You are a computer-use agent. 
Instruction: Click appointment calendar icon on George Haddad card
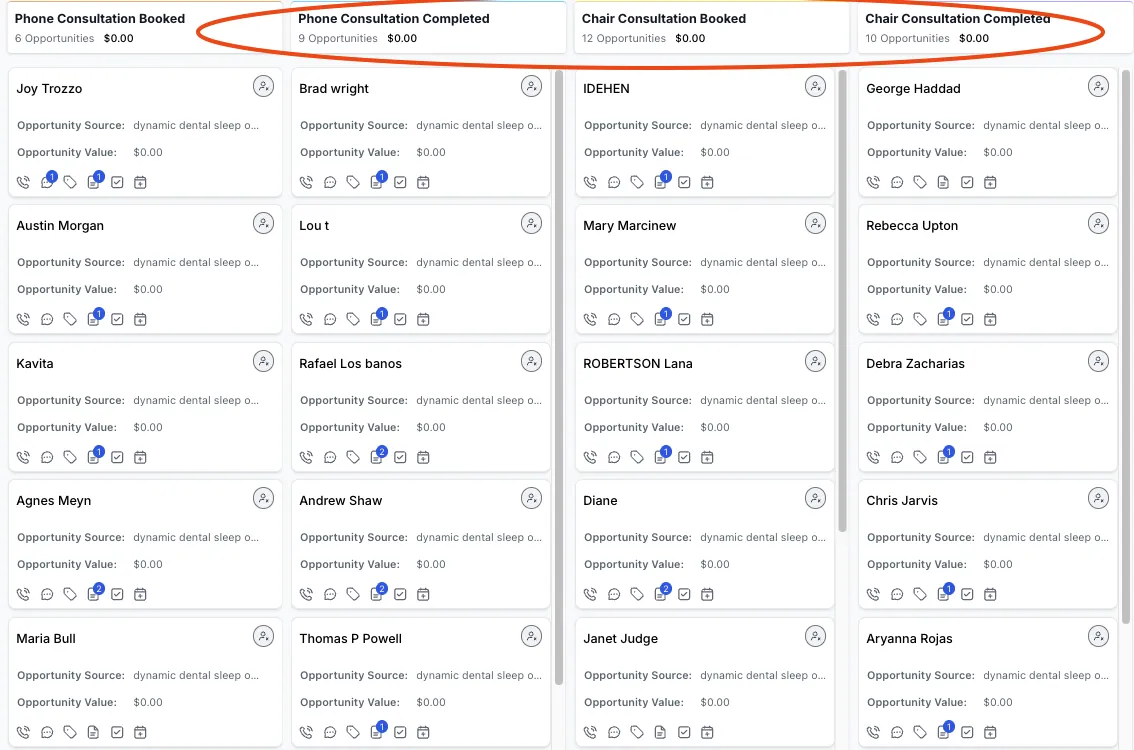click(990, 183)
